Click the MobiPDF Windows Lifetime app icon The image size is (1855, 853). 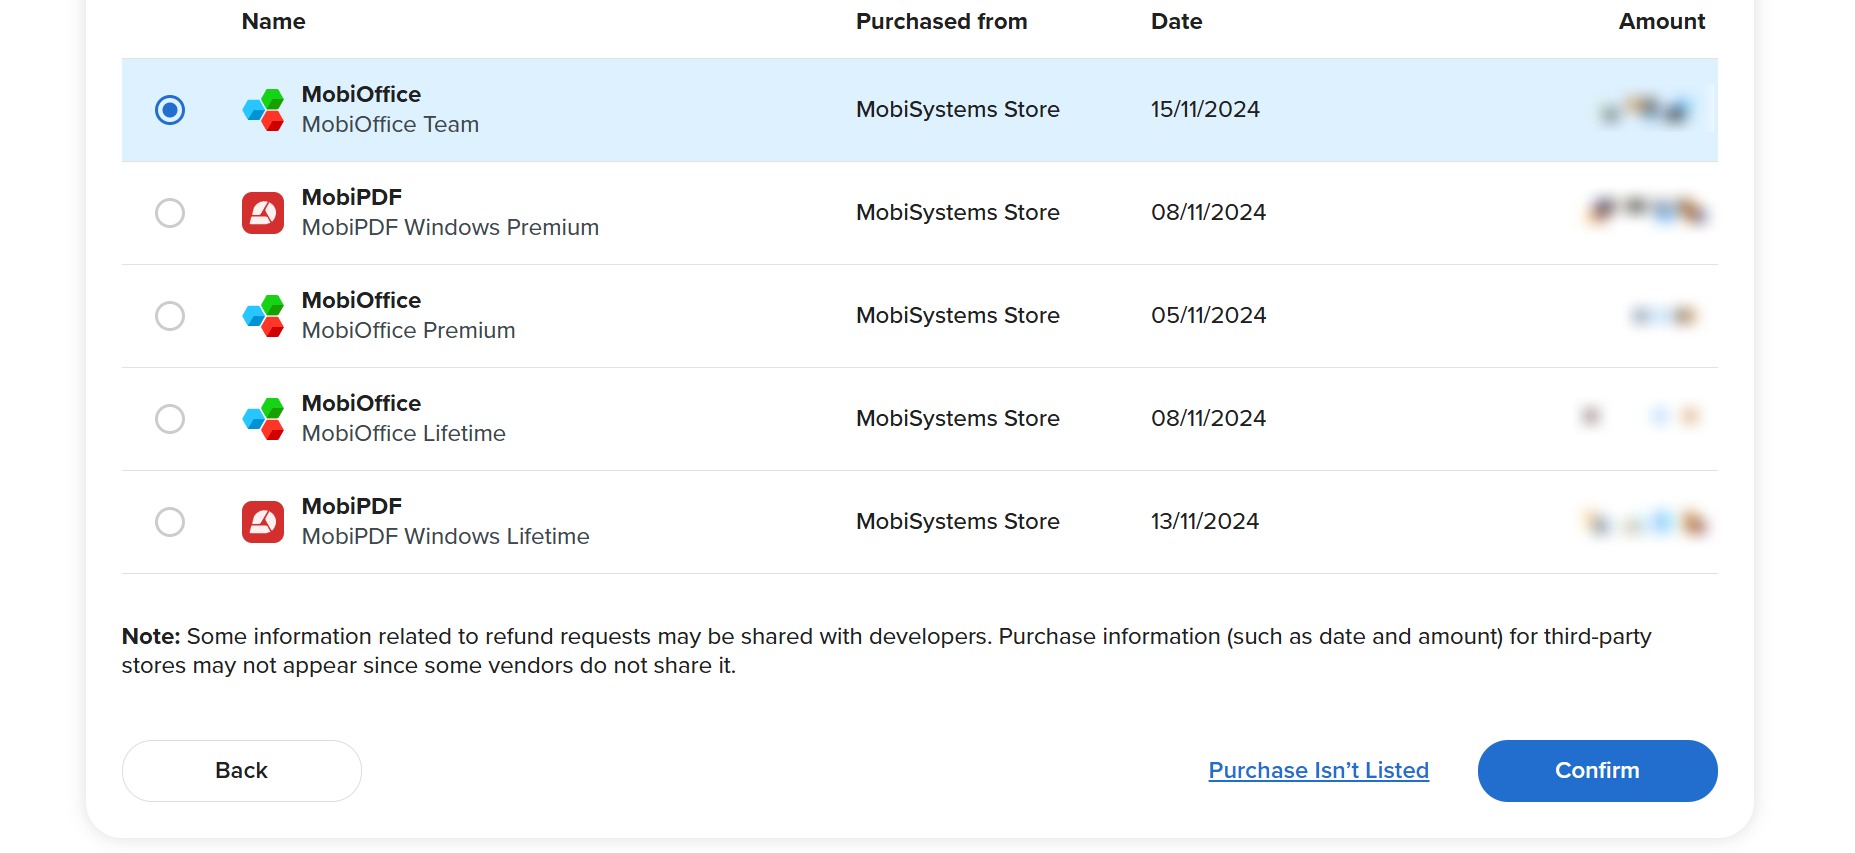click(264, 521)
